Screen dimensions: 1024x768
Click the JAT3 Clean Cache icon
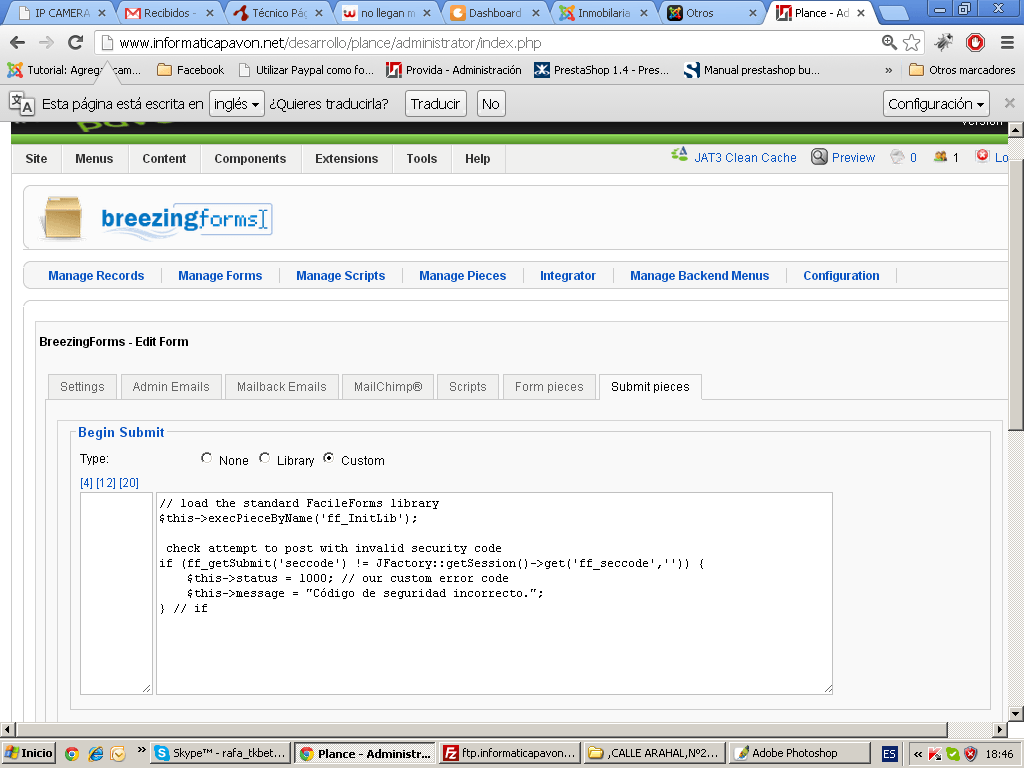(679, 155)
